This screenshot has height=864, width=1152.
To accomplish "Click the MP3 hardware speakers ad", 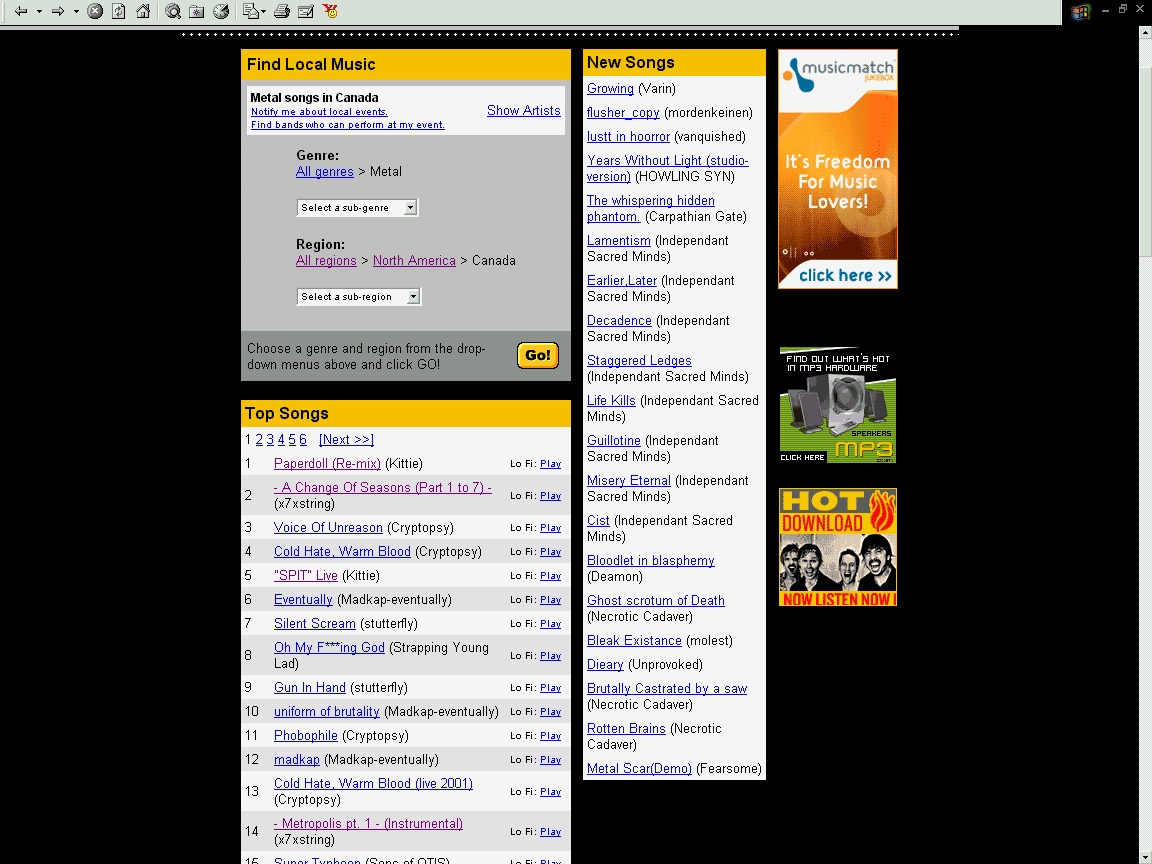I will (838, 405).
